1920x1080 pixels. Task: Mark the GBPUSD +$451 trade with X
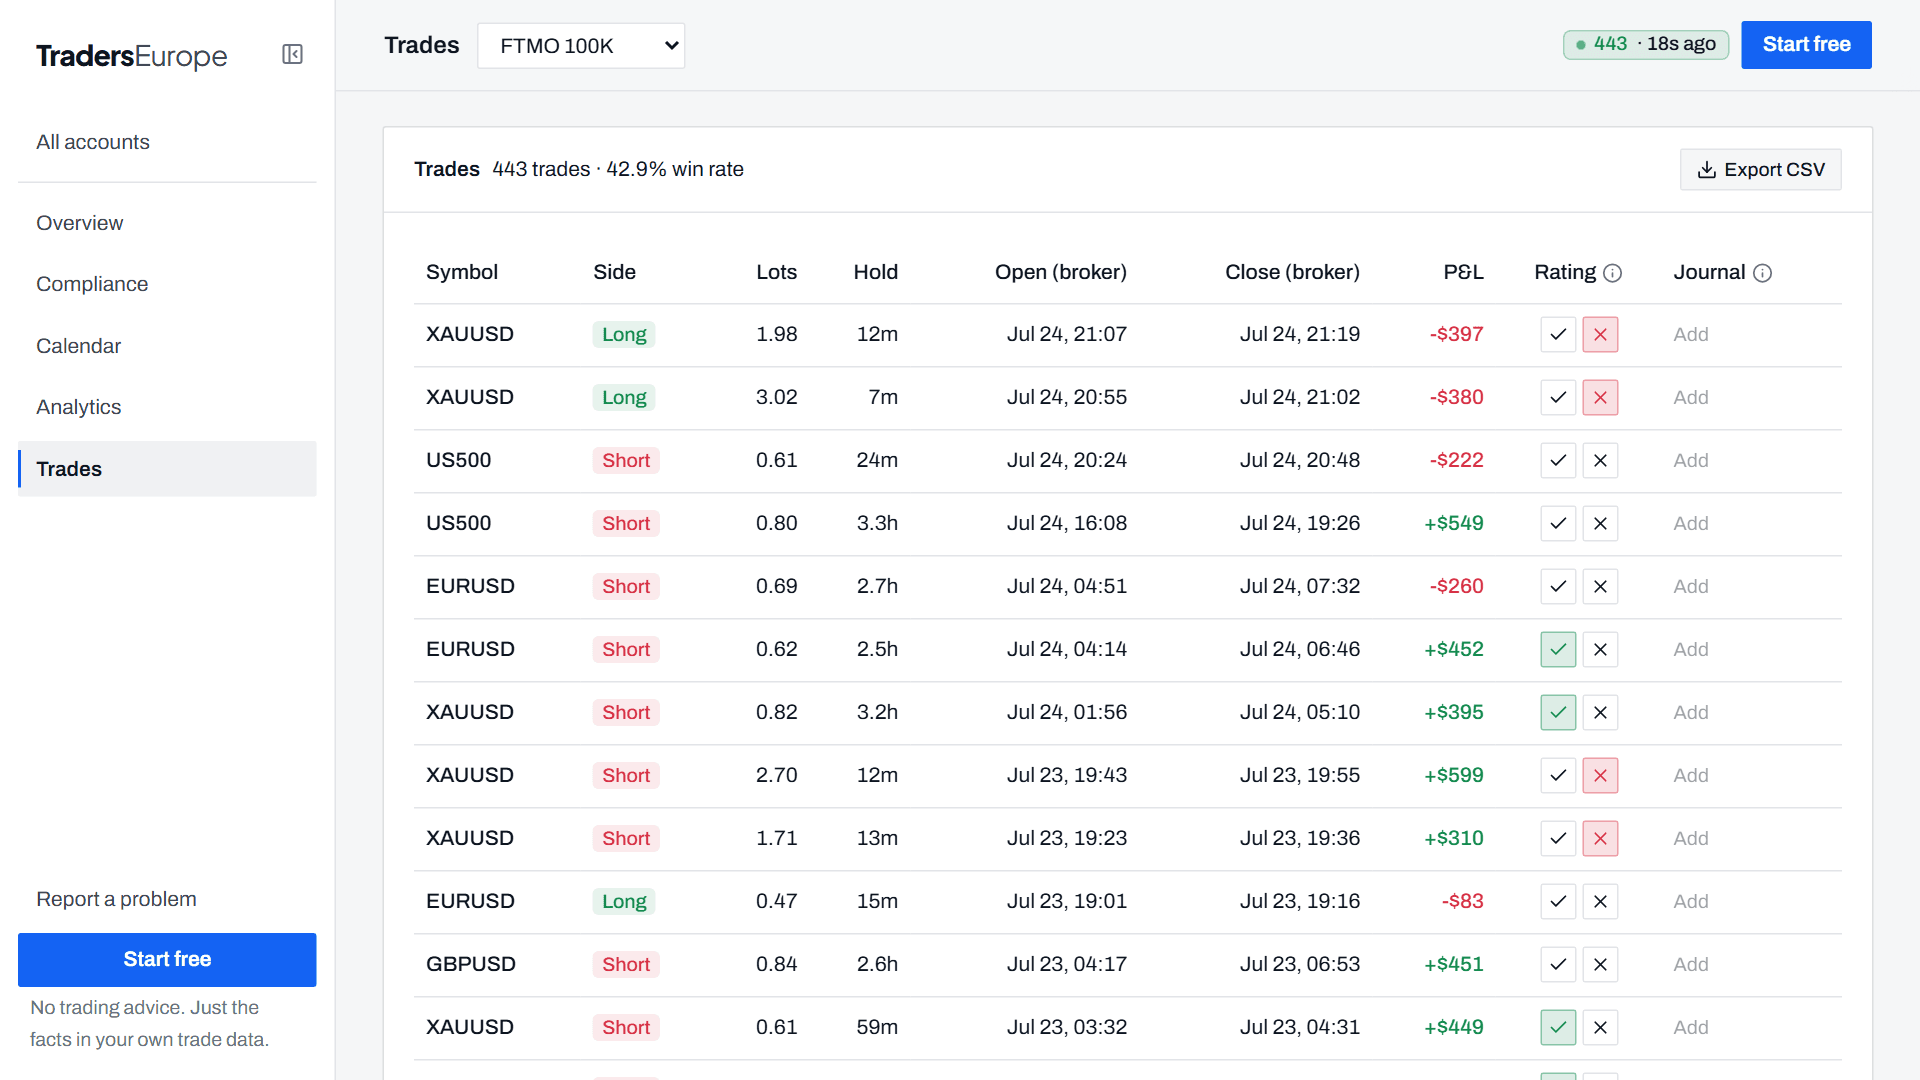click(x=1600, y=965)
